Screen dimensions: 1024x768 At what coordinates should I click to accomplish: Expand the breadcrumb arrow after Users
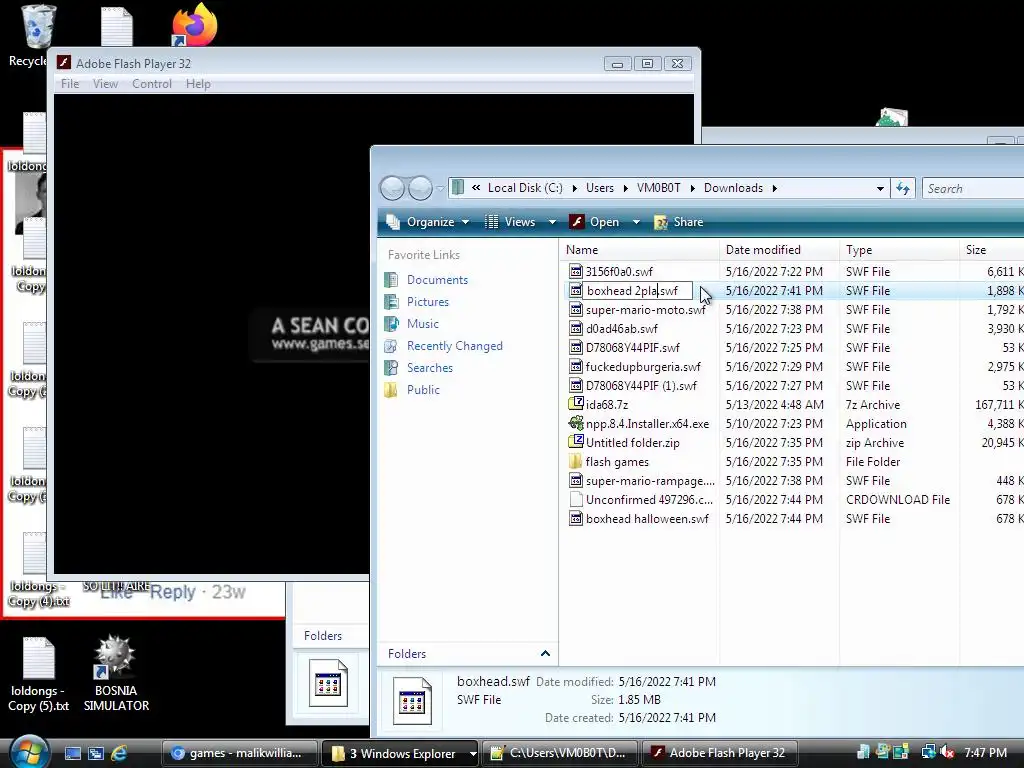[x=625, y=188]
